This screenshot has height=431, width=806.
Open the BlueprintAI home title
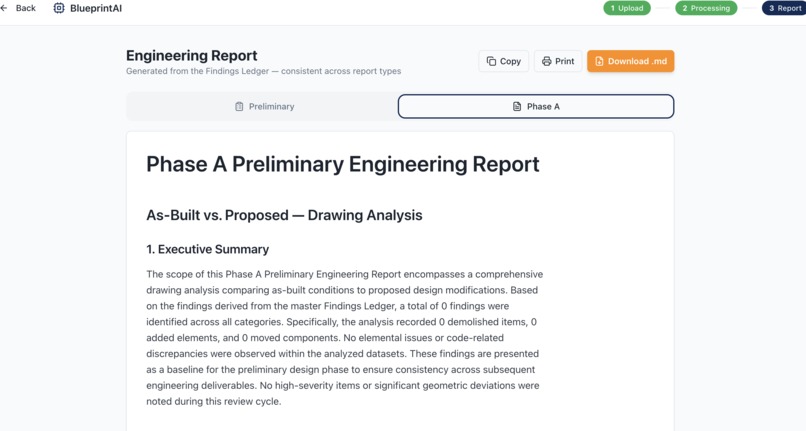pyautogui.click(x=96, y=8)
